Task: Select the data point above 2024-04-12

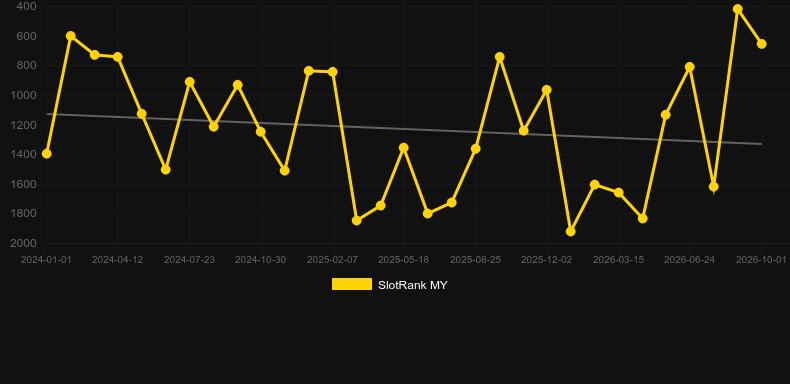Action: (118, 57)
